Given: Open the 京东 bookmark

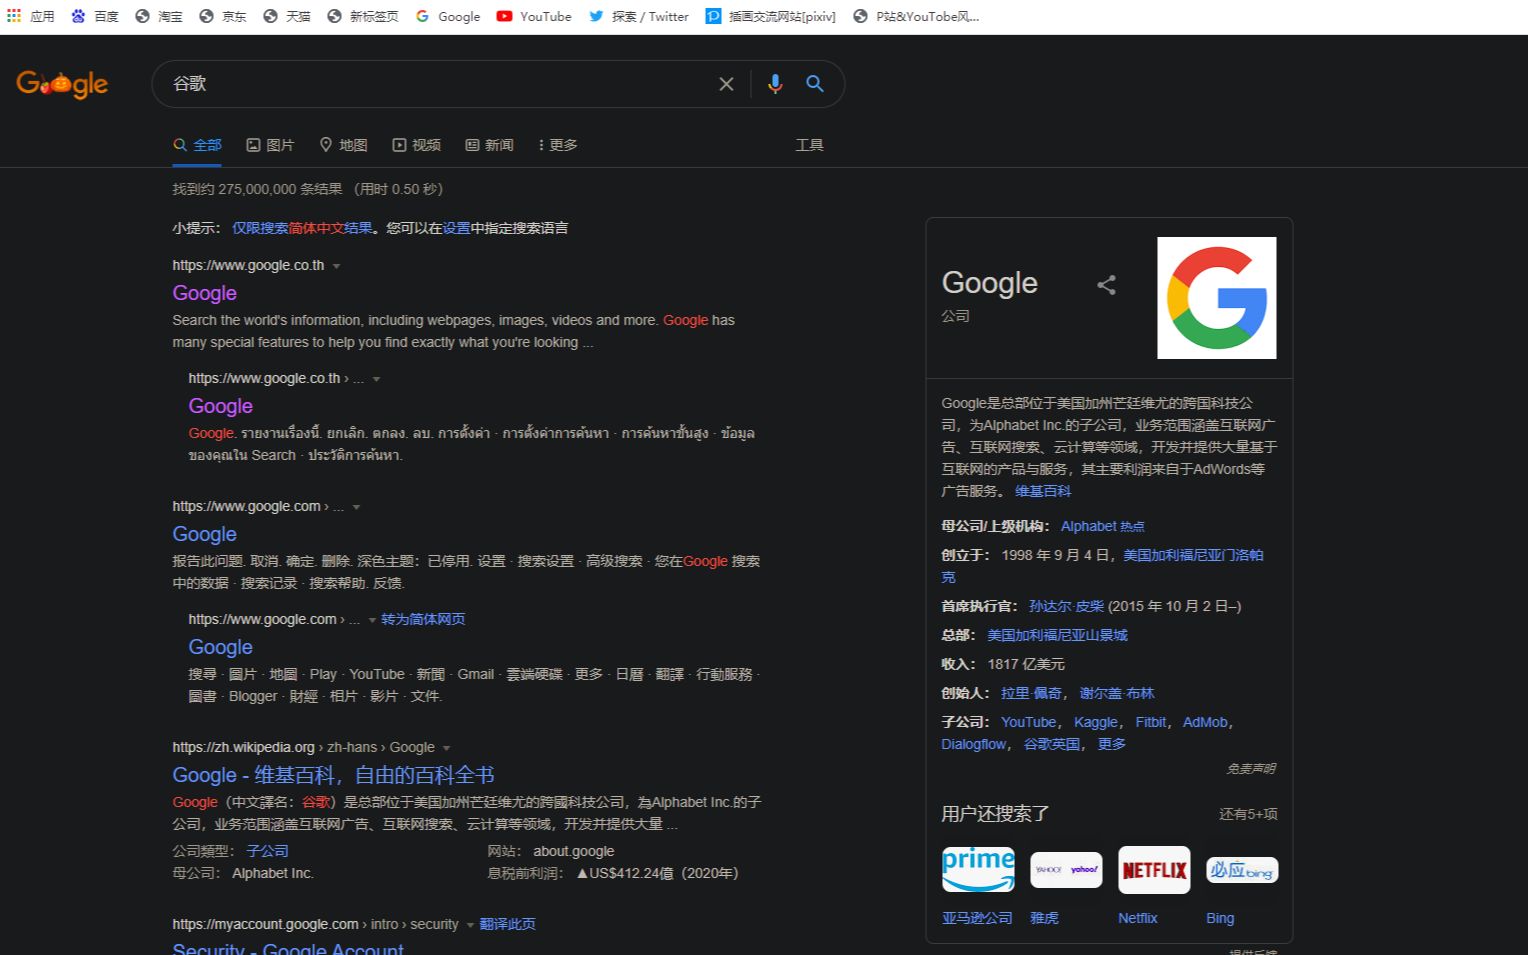Looking at the screenshot, I should click(223, 16).
